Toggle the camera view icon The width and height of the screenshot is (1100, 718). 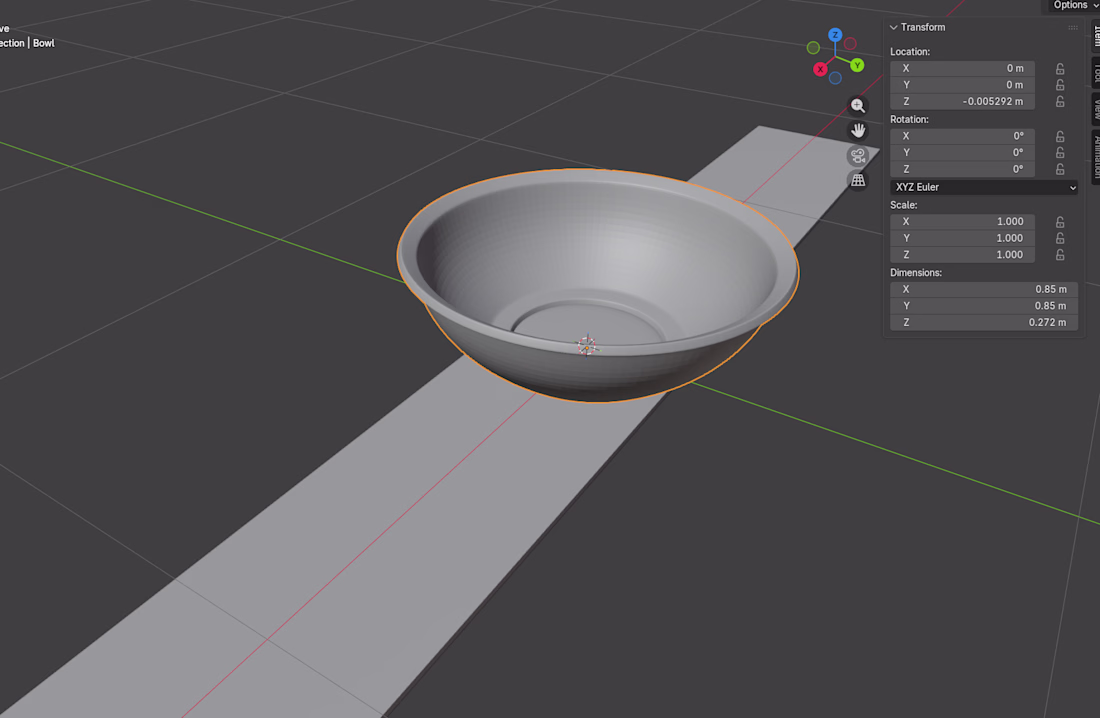[857, 156]
